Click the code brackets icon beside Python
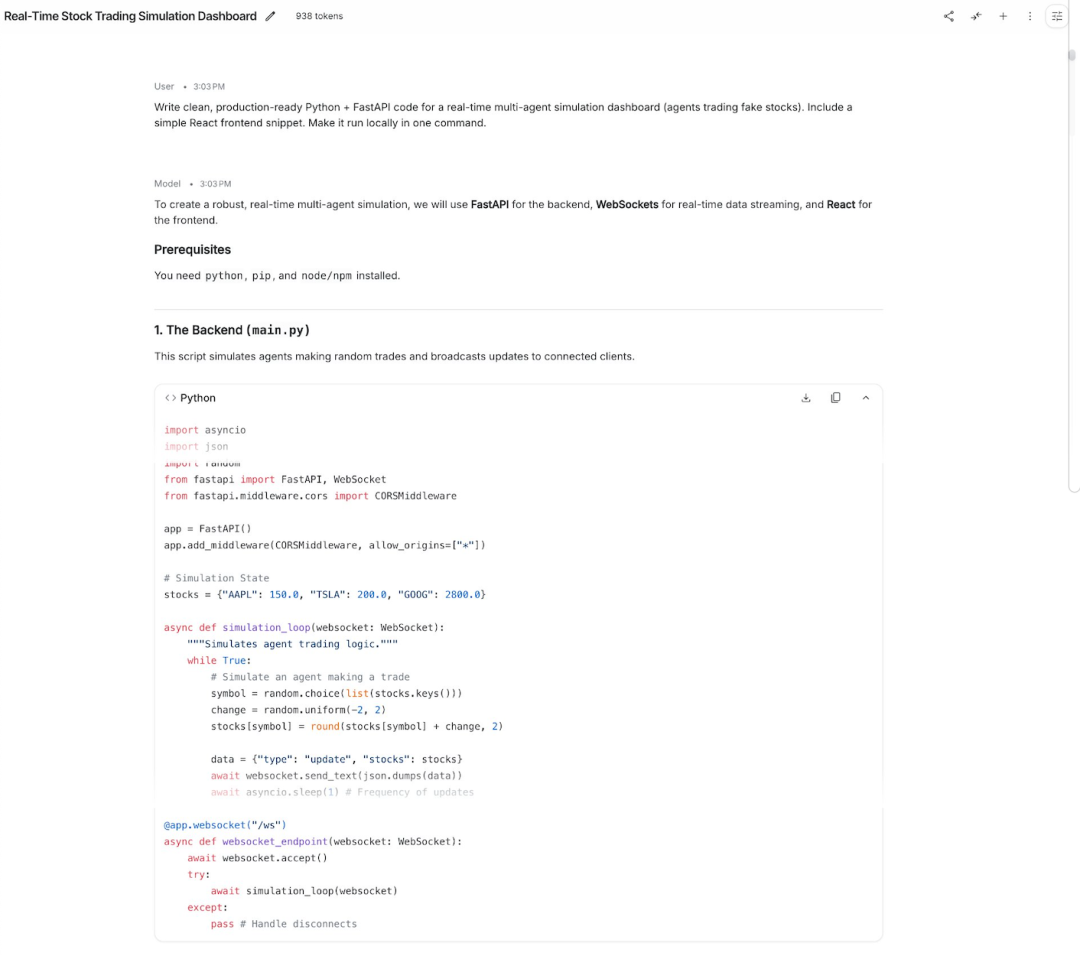Screen dimensions: 1080x956 click(x=171, y=398)
